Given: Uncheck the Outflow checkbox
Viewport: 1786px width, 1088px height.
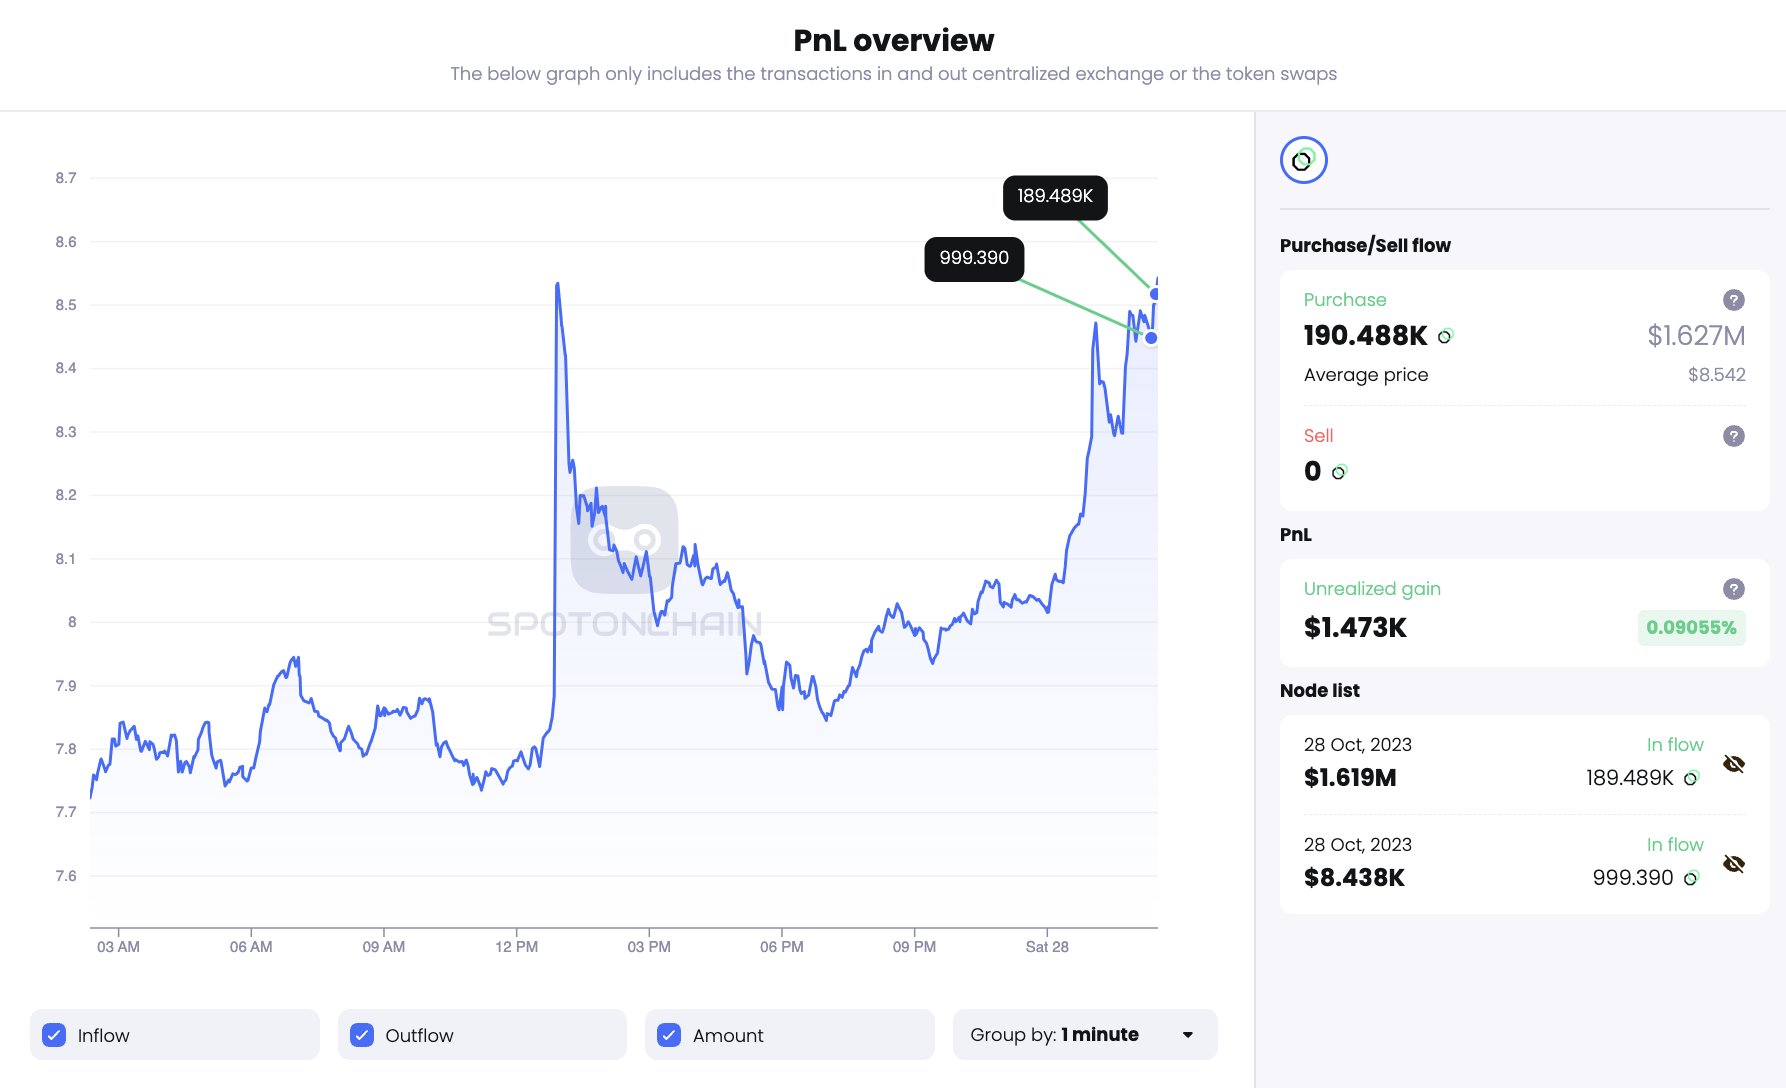Looking at the screenshot, I should 362,1035.
